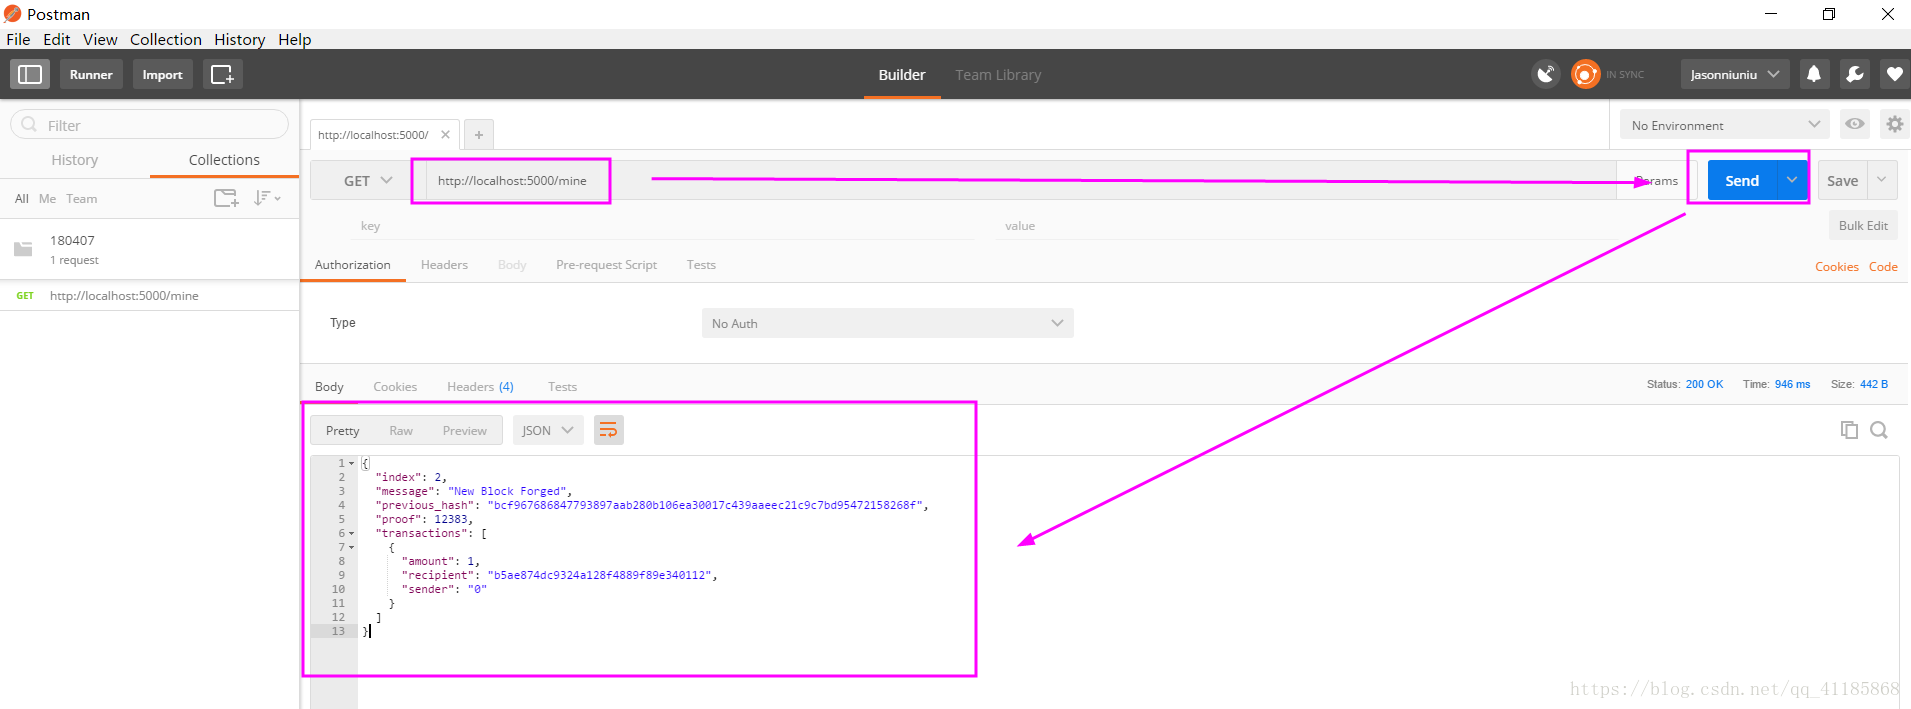Click the sidebar Filter search box
The width and height of the screenshot is (1911, 709).
[150, 125]
